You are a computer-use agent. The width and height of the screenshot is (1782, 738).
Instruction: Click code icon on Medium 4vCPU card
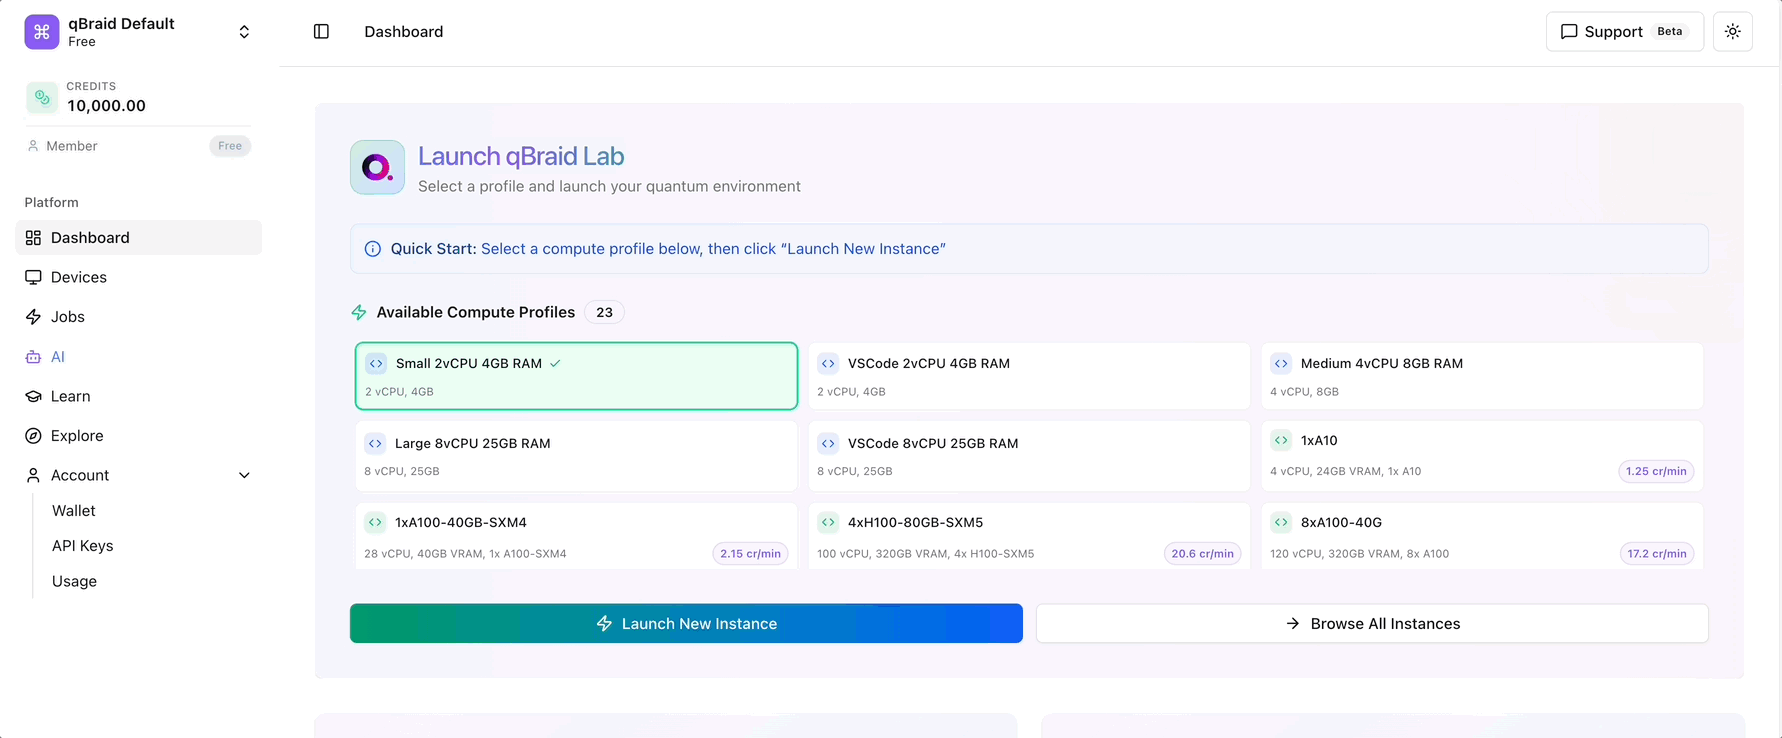point(1281,364)
